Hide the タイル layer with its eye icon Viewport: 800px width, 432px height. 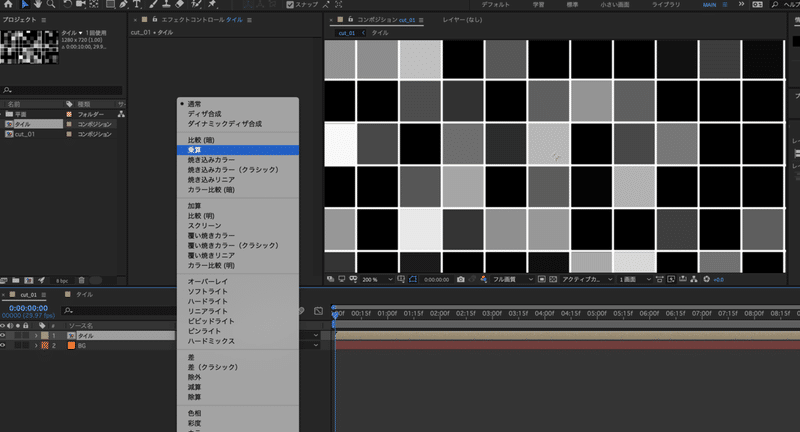click(x=4, y=335)
